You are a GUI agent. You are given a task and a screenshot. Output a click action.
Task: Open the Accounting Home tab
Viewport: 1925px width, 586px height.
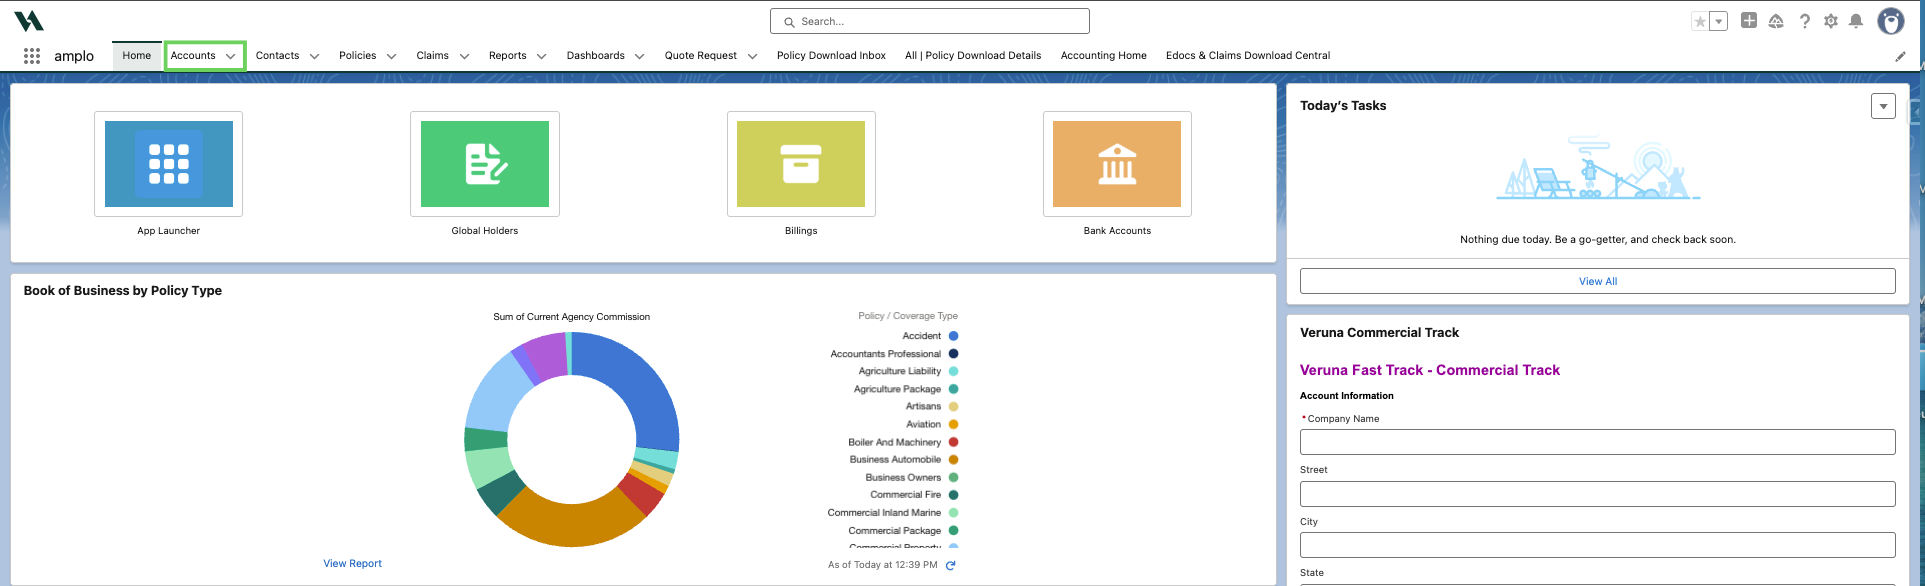click(1104, 56)
